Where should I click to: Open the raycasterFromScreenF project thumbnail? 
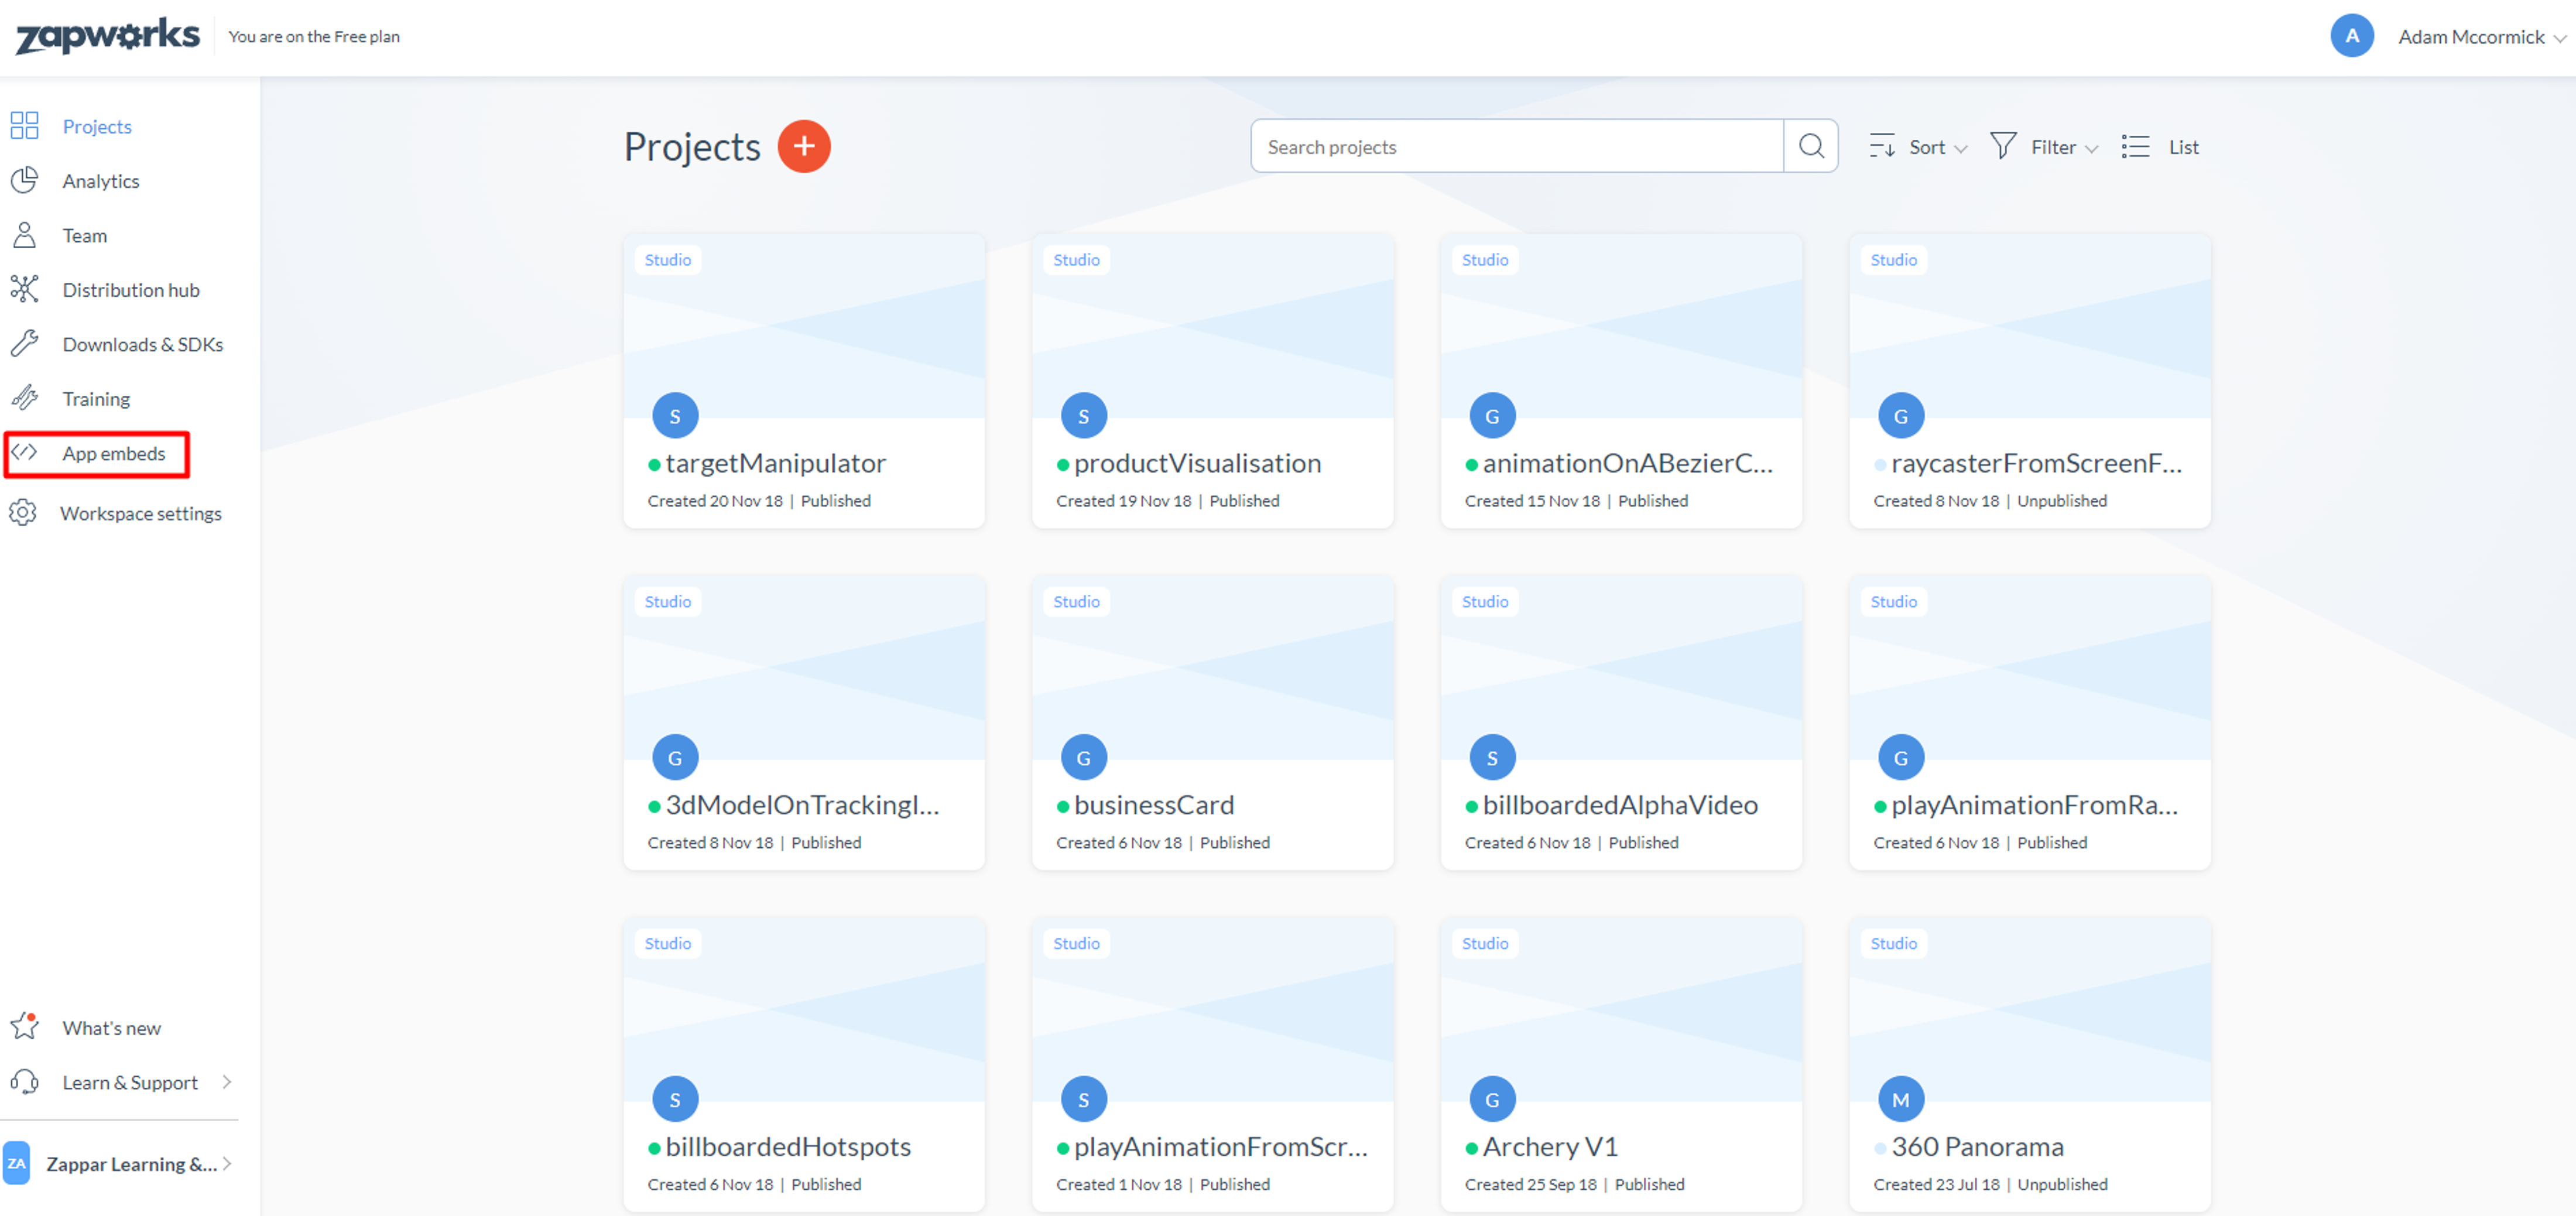[2029, 326]
